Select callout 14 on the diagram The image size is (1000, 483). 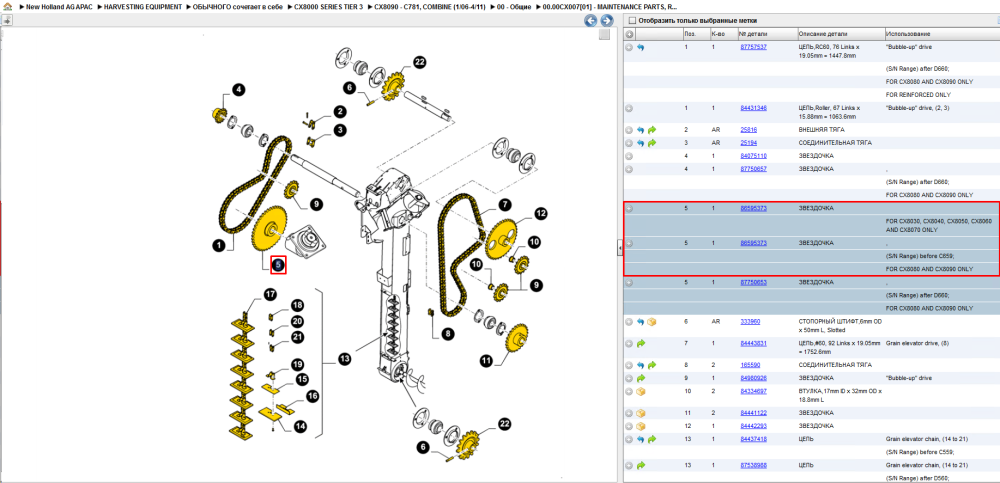coord(300,425)
